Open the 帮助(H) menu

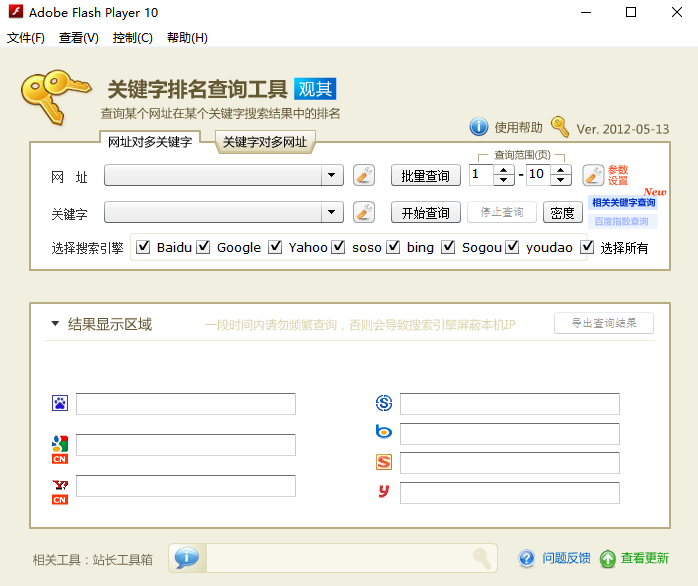click(187, 38)
